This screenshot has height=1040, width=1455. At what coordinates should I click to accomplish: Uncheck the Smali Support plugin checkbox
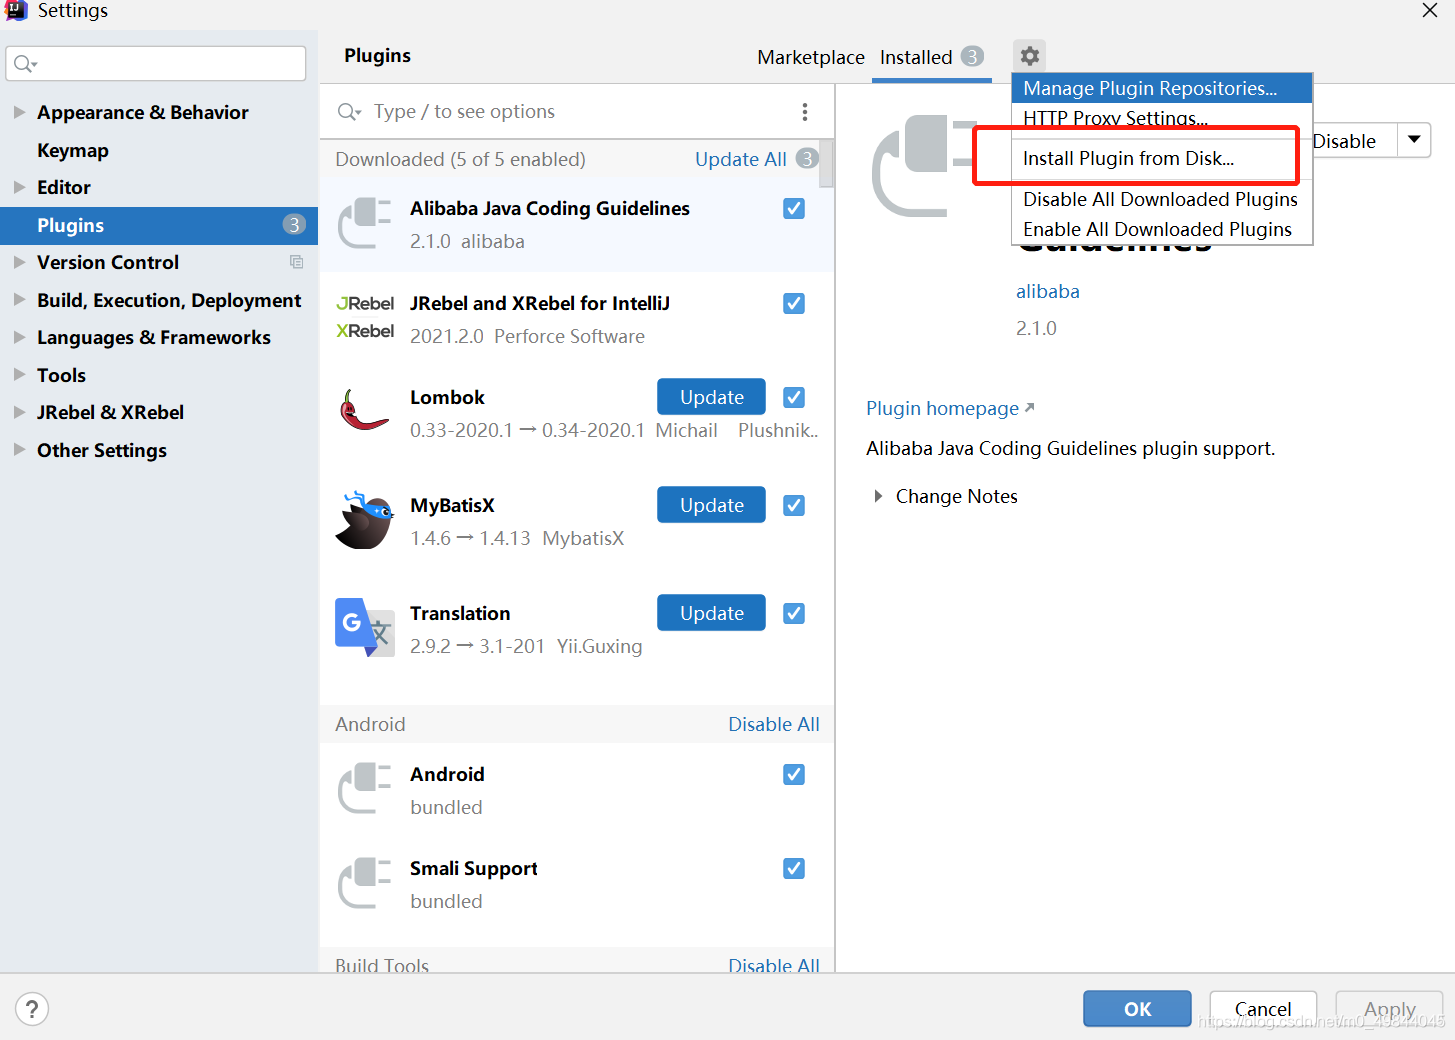coord(794,868)
